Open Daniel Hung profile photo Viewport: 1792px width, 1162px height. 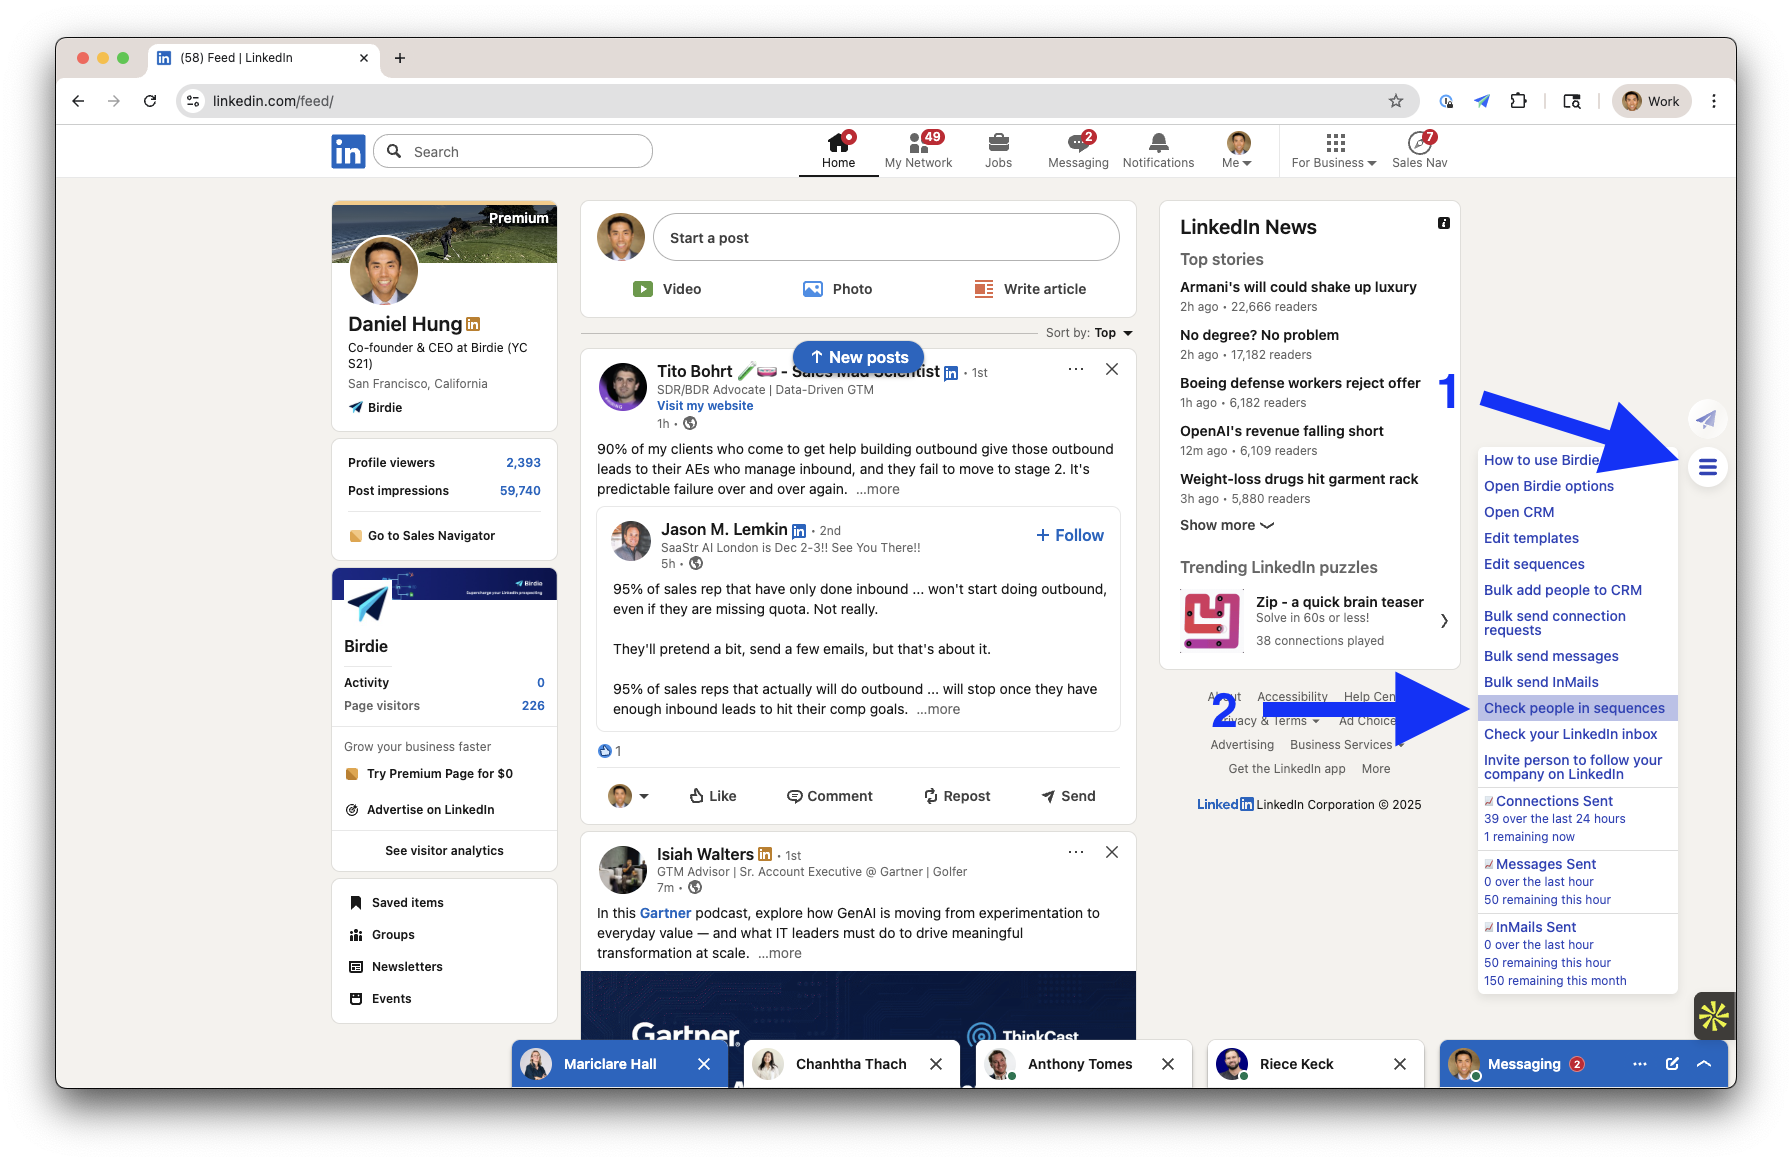point(384,271)
